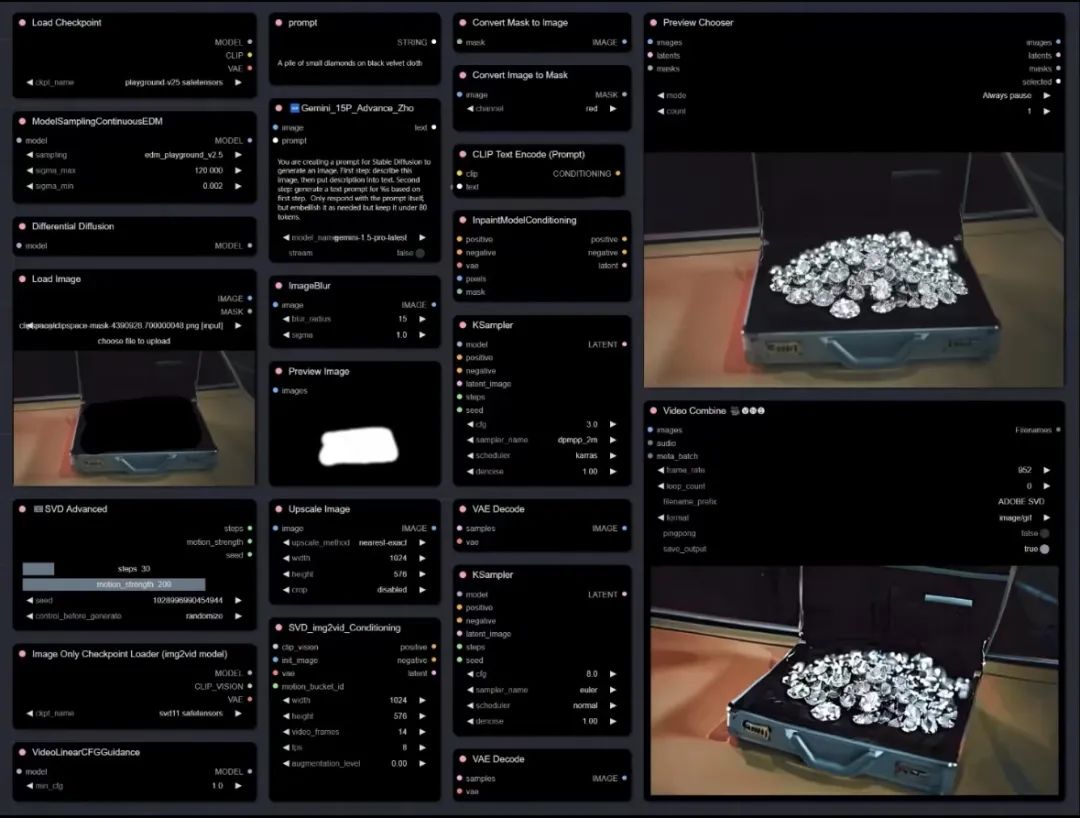Adjust the steps 30 slider

[x=134, y=569]
